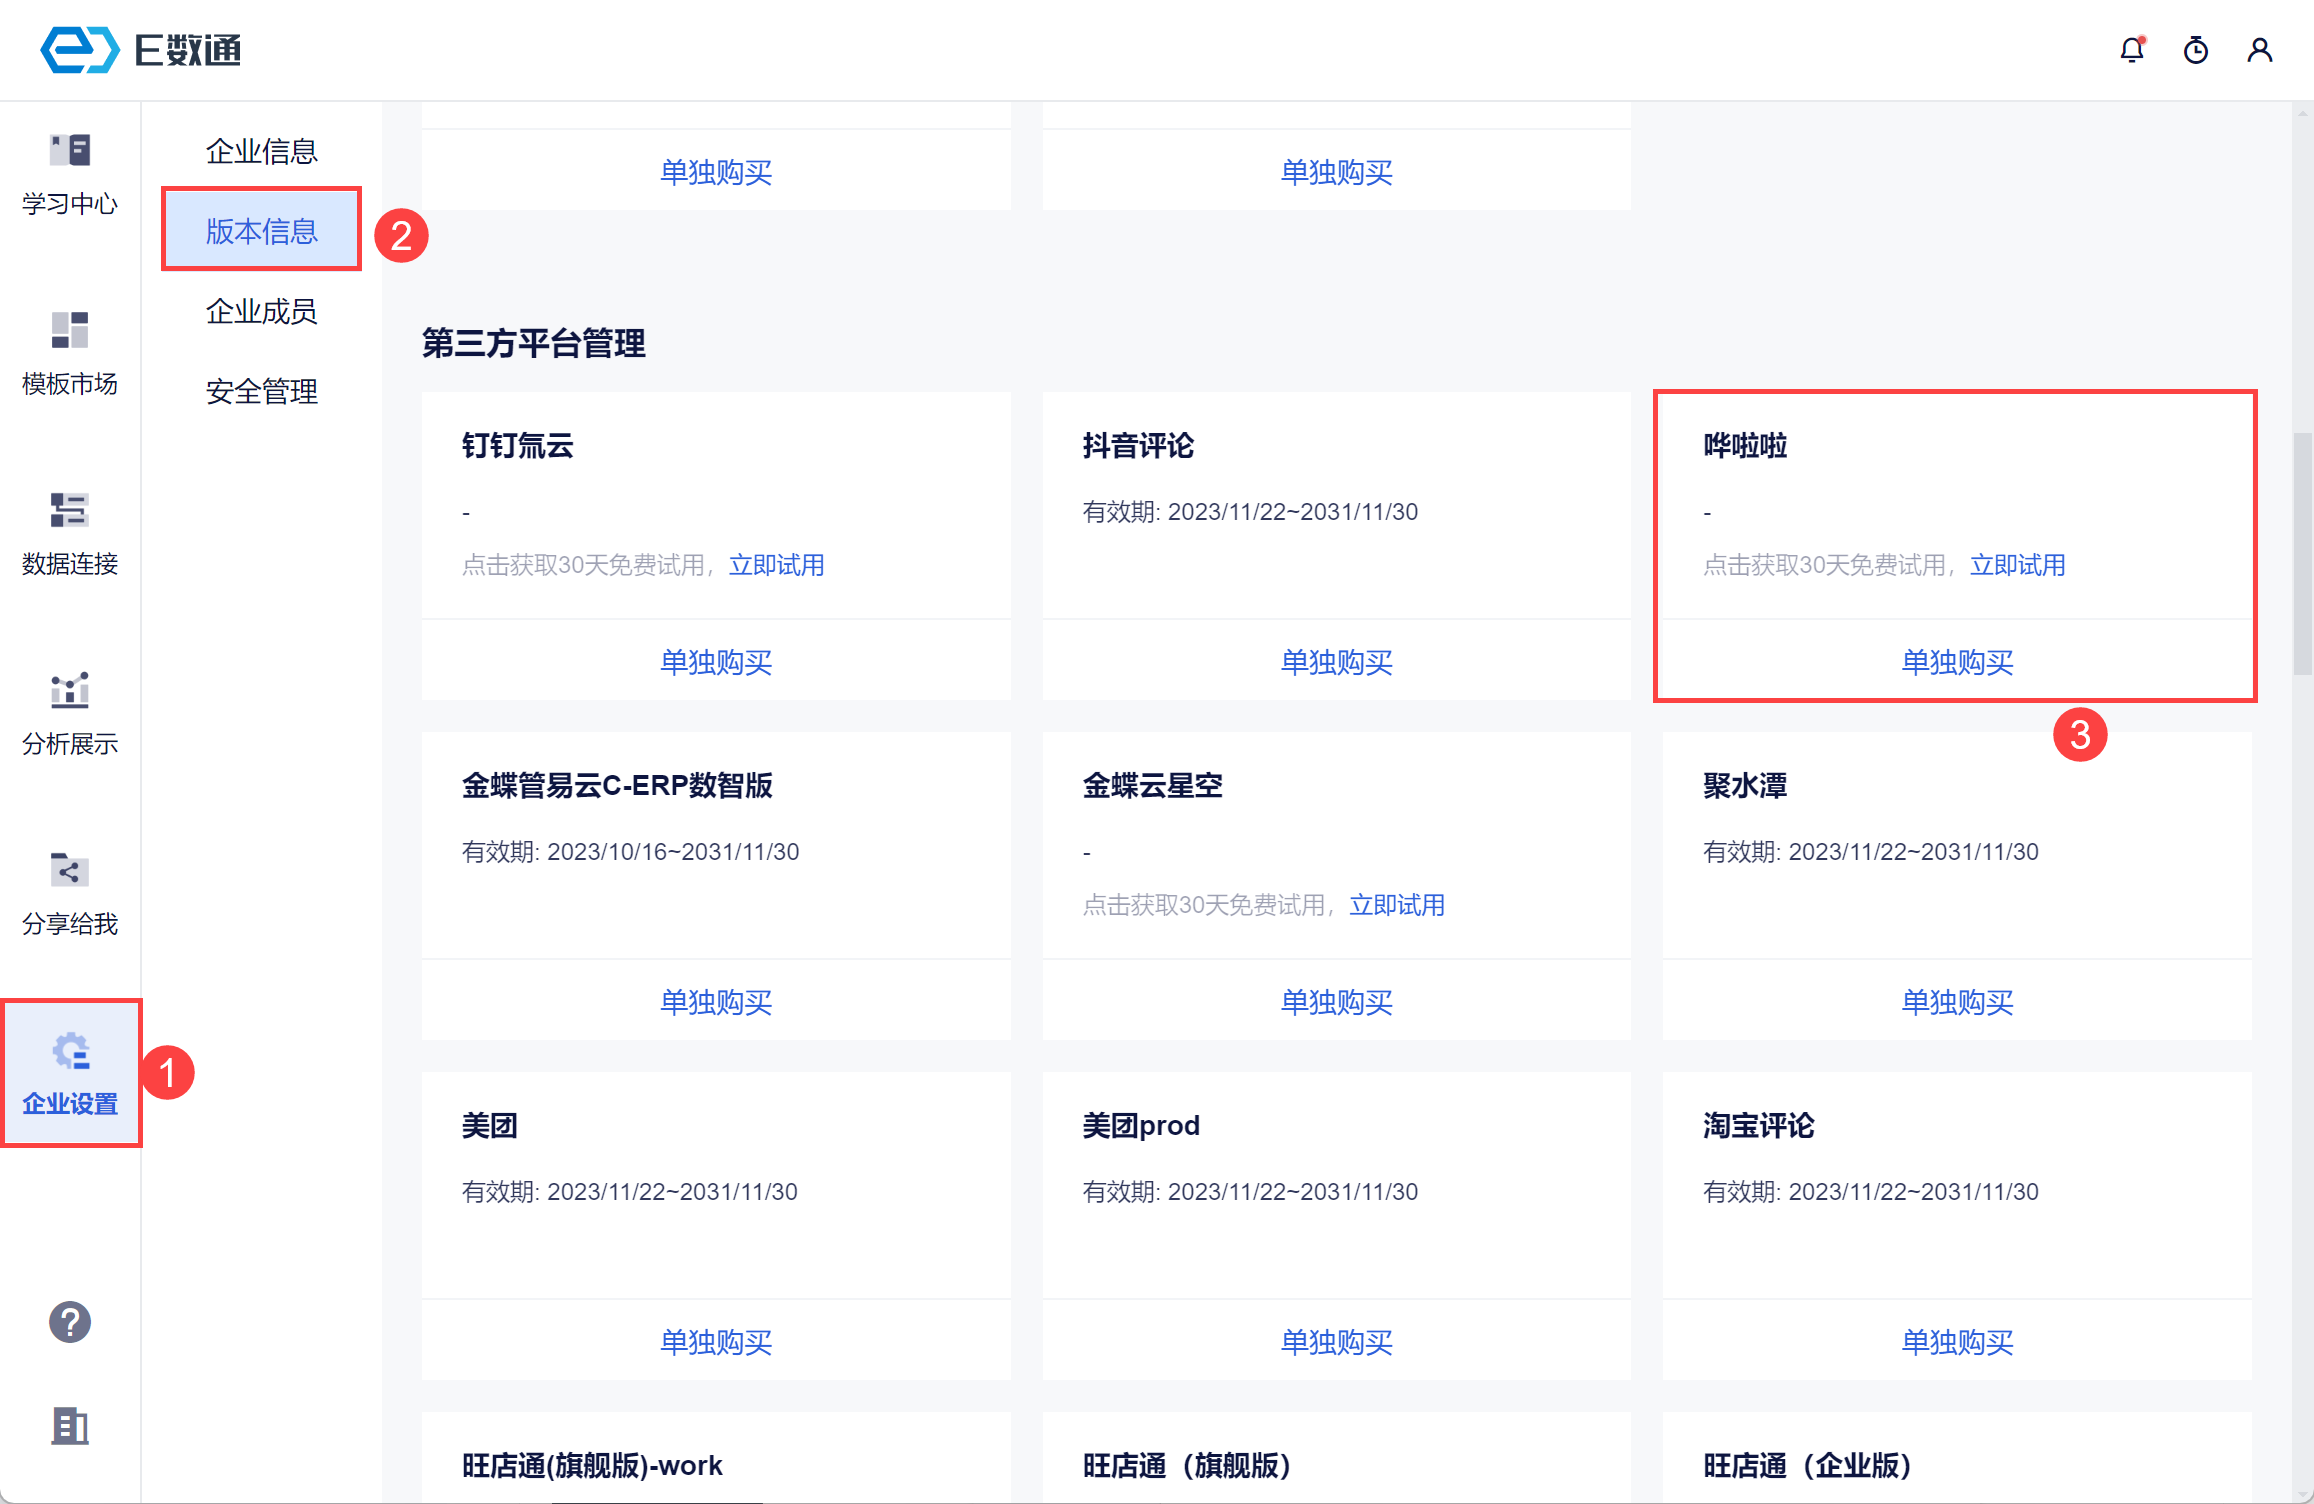Screen dimensions: 2314x1504
Task: Open 安全管理 menu item
Action: pyautogui.click(x=261, y=391)
